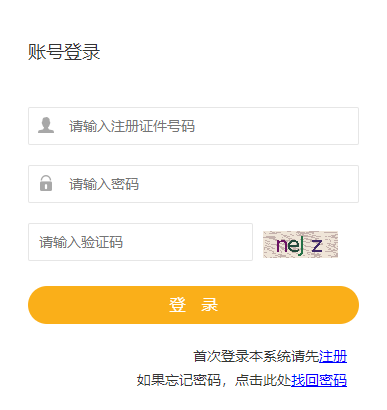
Task: Focus the 请输入注册证件号码 input field
Action: tap(193, 126)
